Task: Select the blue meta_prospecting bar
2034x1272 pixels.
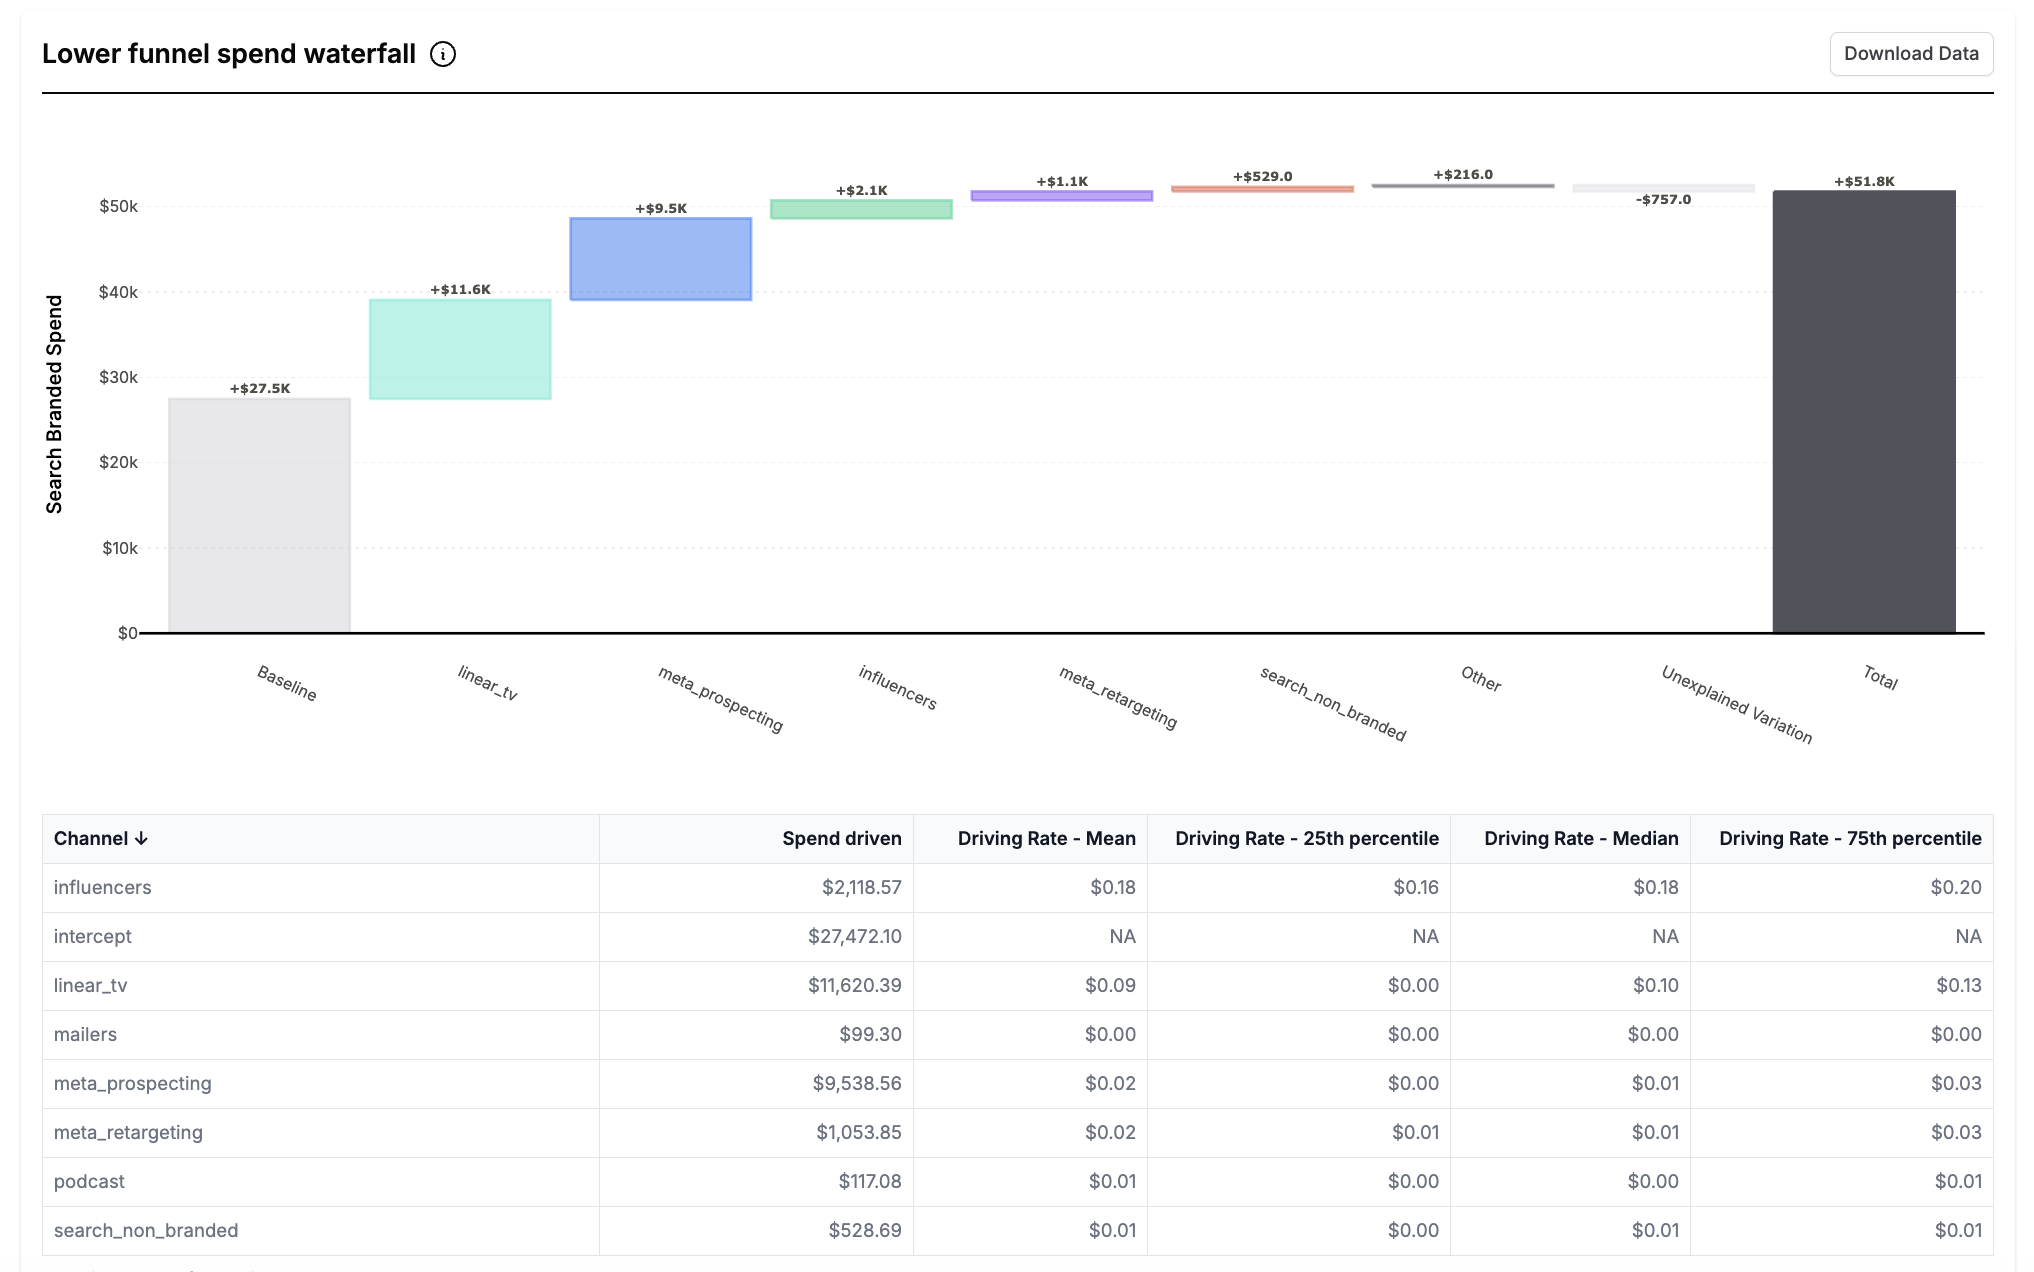Action: [x=660, y=259]
